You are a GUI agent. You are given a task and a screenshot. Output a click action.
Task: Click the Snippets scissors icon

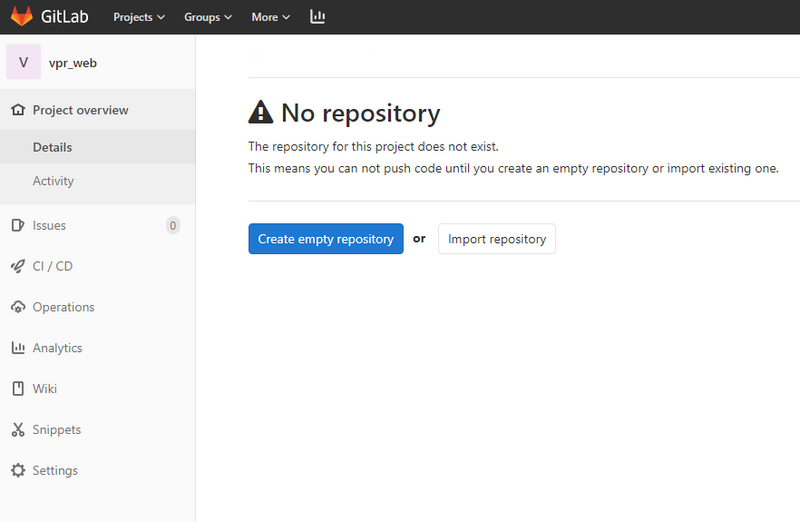tap(18, 430)
